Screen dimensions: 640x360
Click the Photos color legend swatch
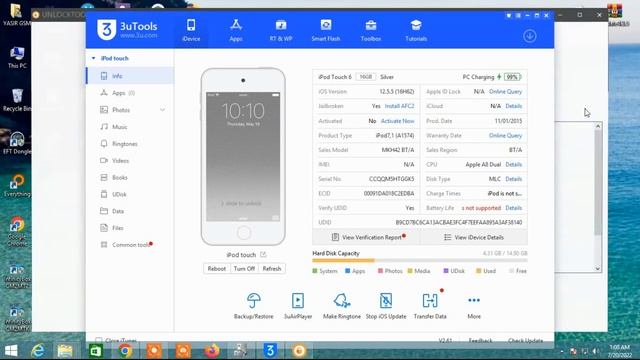380,271
